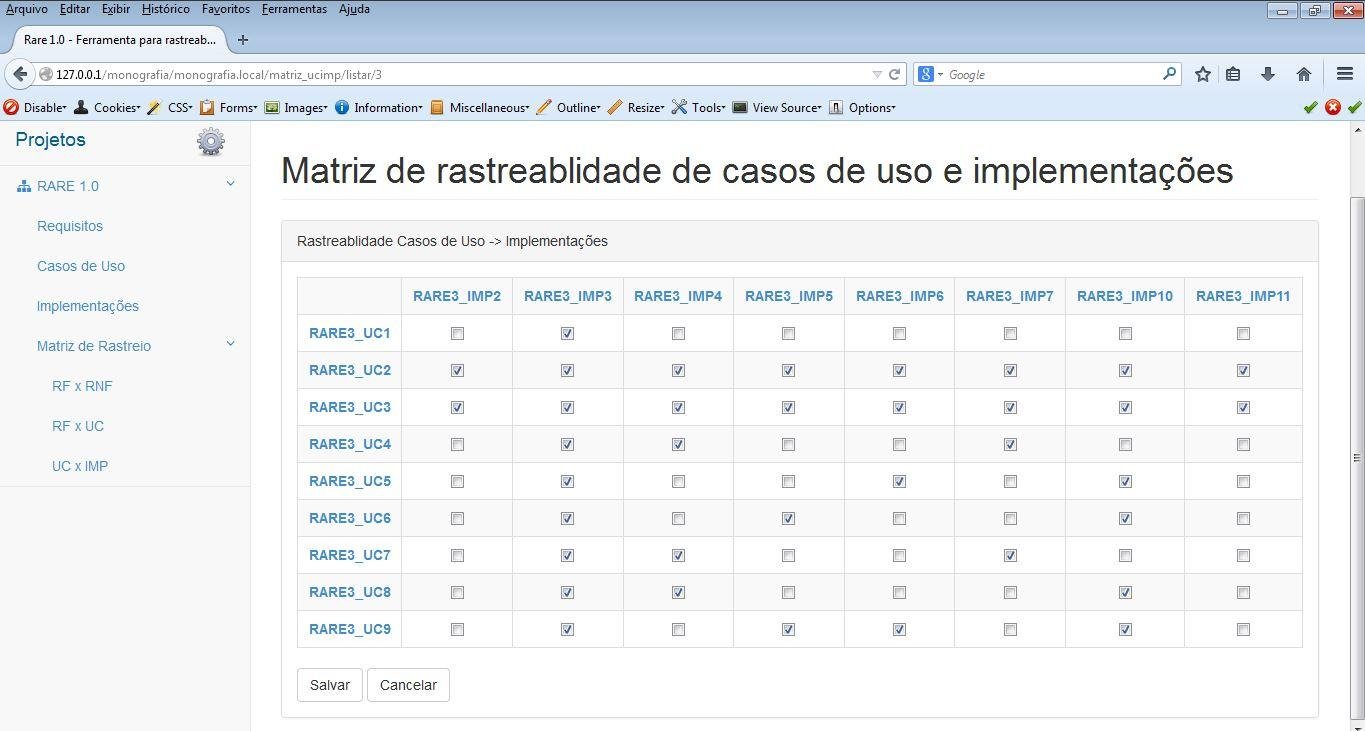
Task: Click the page vertical scrollbar thumb
Action: pos(1357,457)
